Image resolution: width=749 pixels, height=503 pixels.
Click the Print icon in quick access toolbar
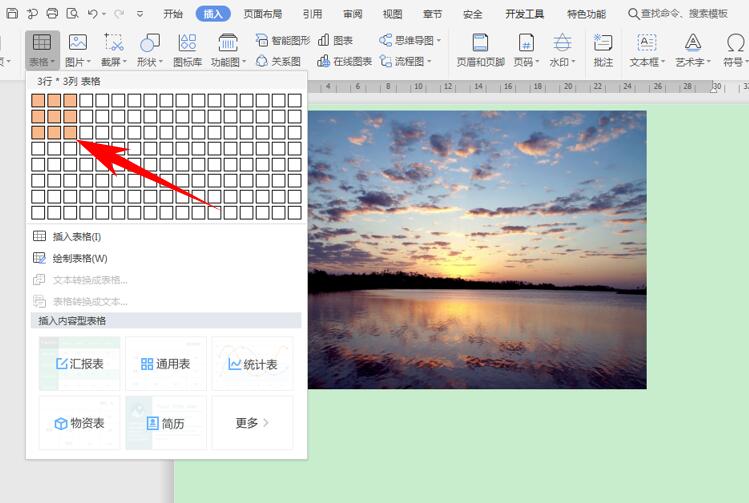click(52, 13)
